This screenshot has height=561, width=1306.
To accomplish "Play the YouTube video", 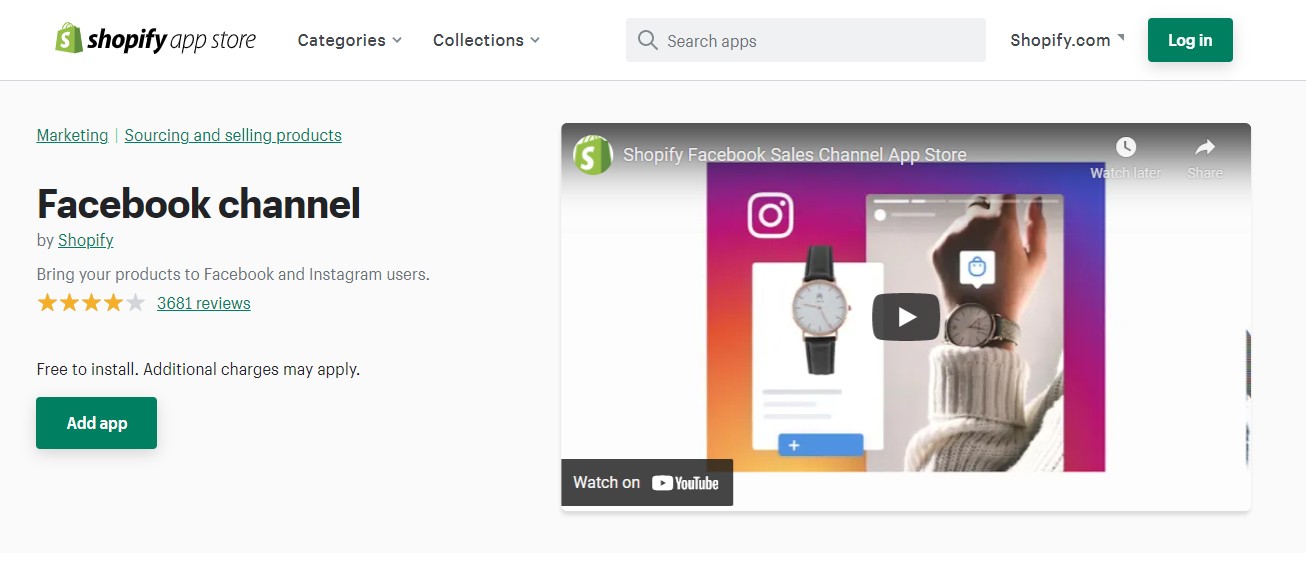I will pos(906,317).
